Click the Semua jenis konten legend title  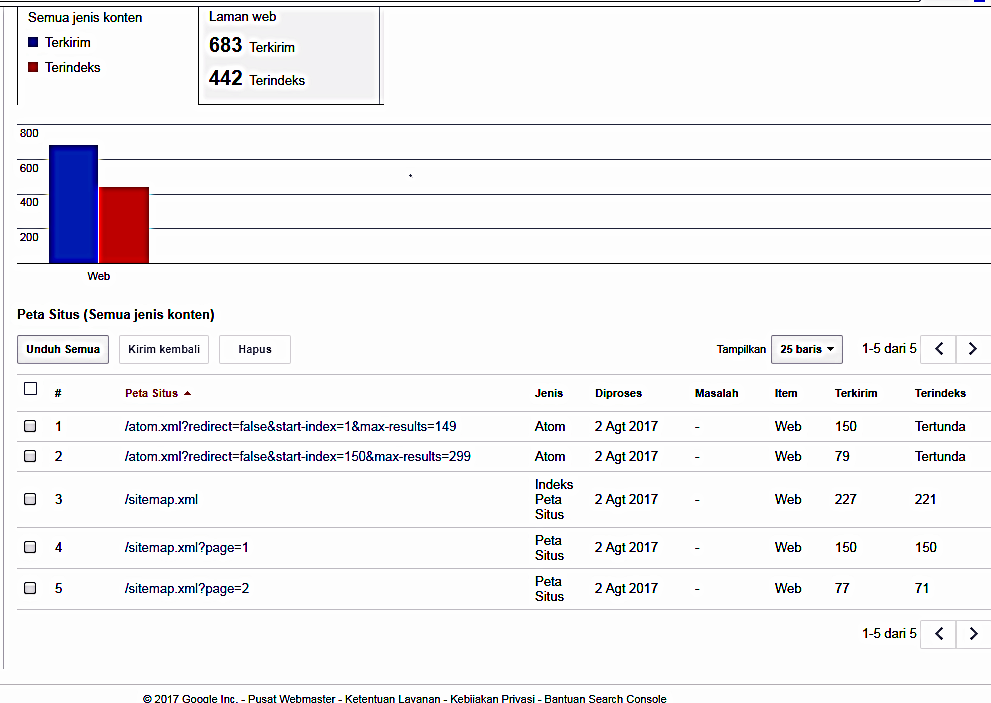85,18
